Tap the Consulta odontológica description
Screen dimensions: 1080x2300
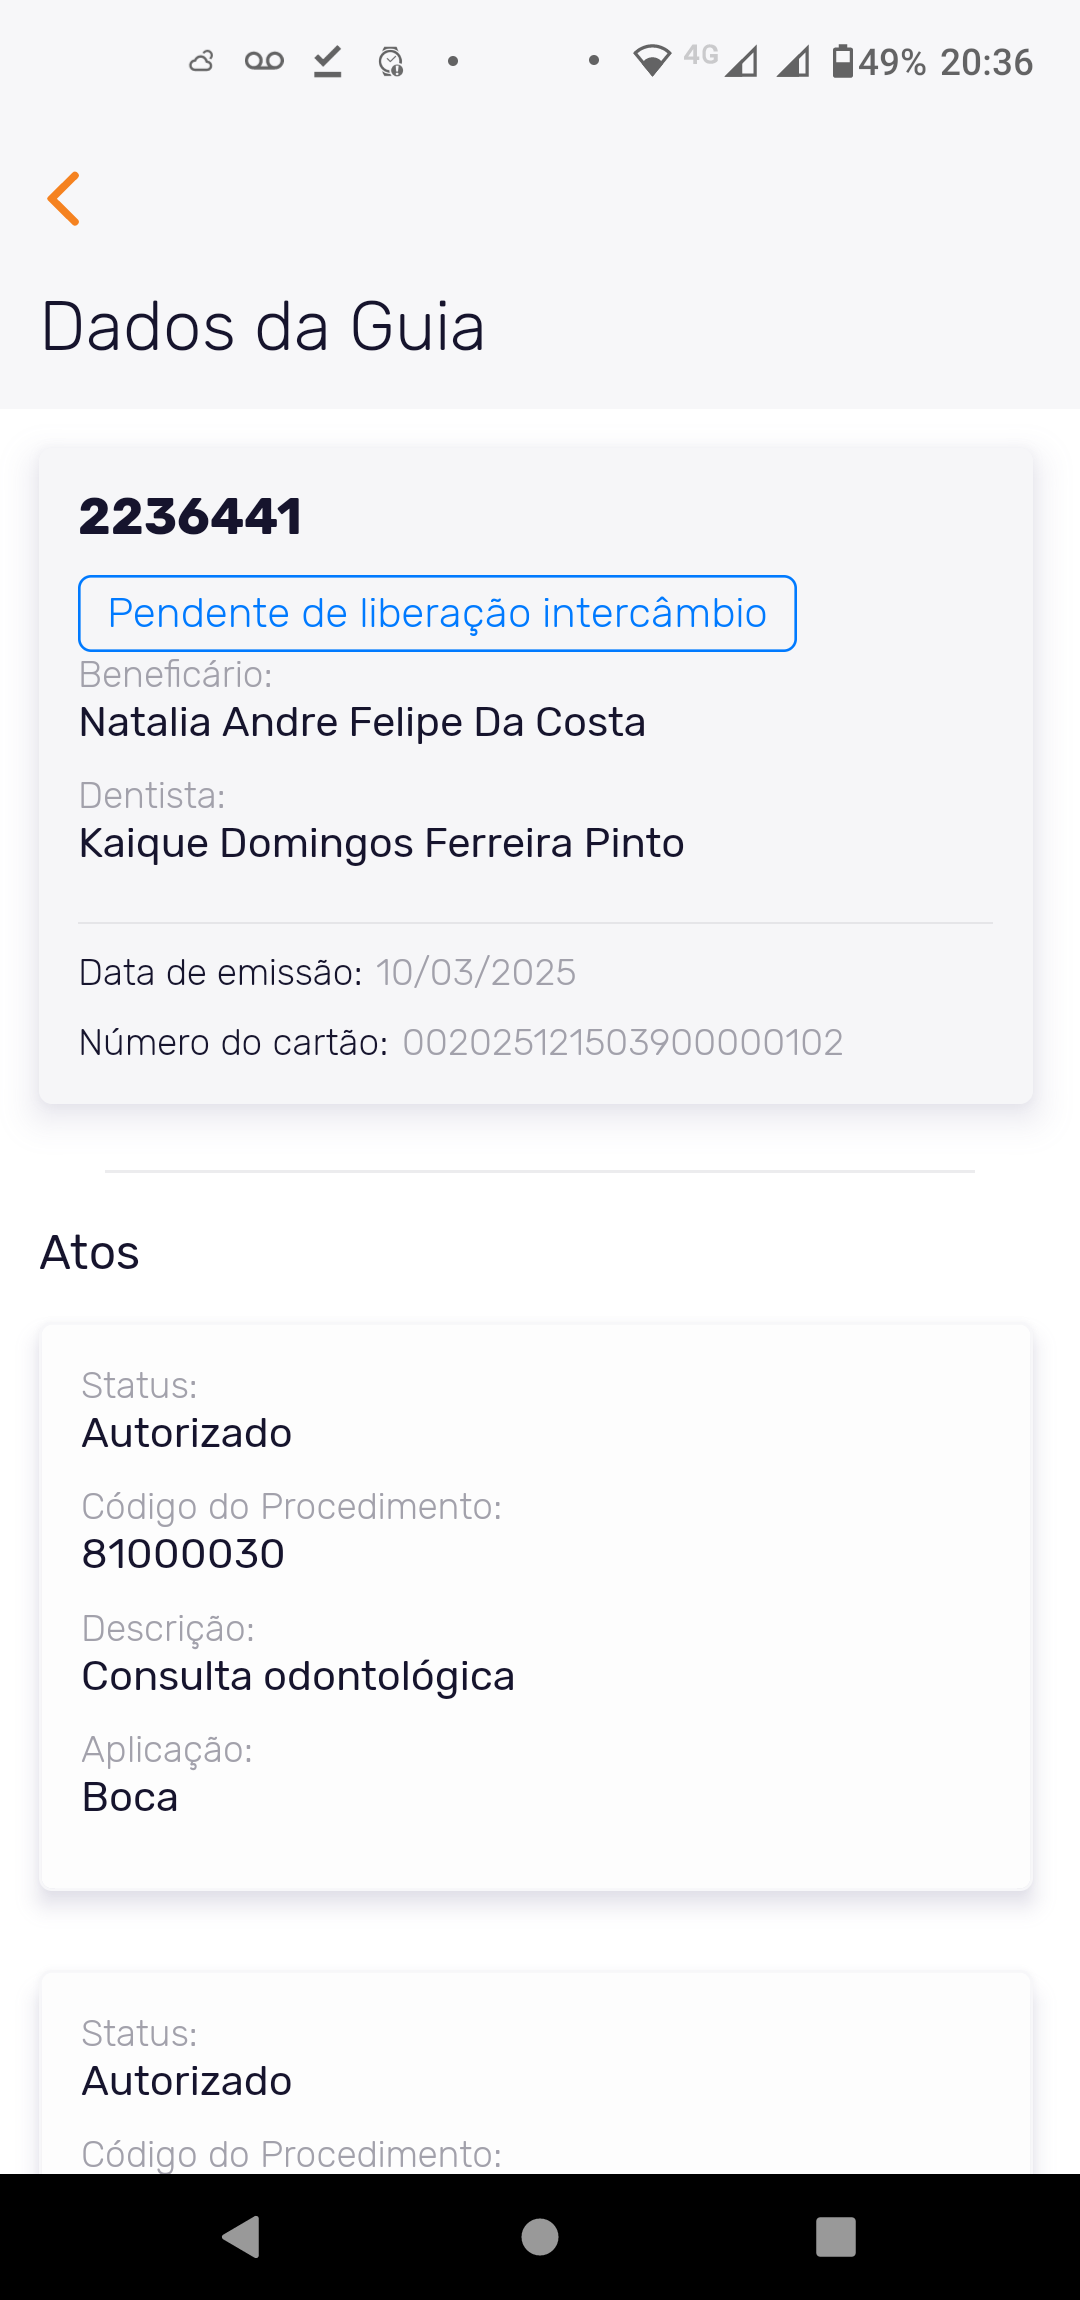pos(298,1676)
